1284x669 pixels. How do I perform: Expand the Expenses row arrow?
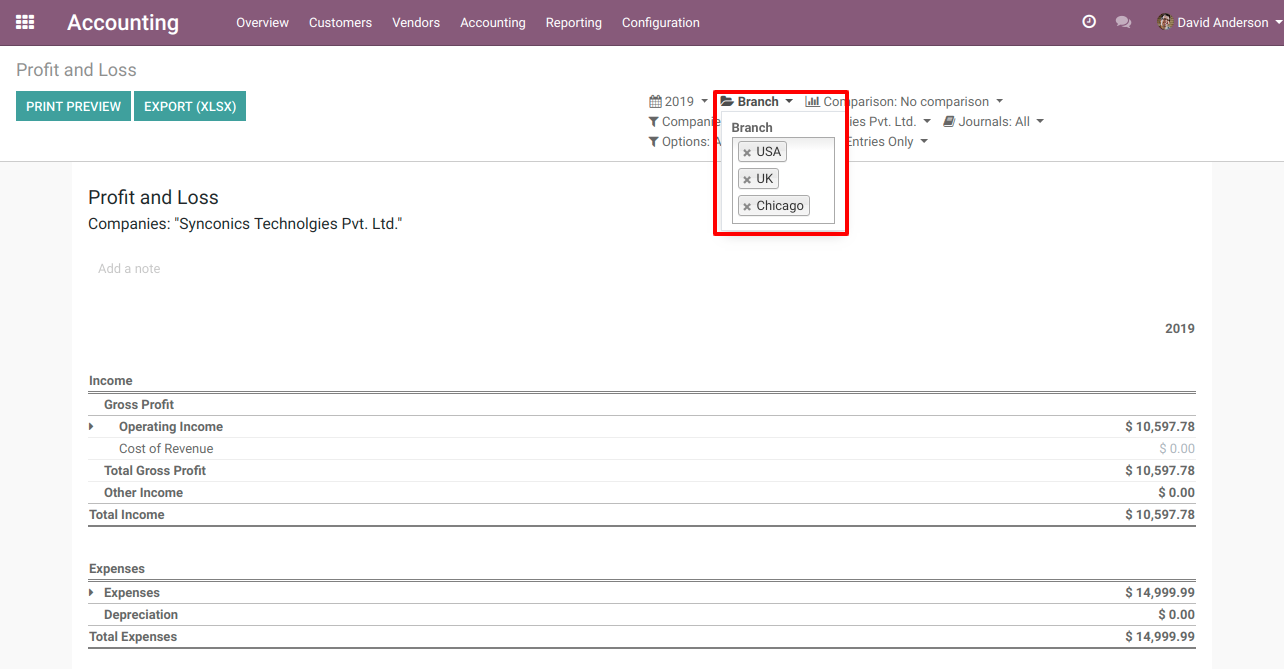(x=92, y=593)
